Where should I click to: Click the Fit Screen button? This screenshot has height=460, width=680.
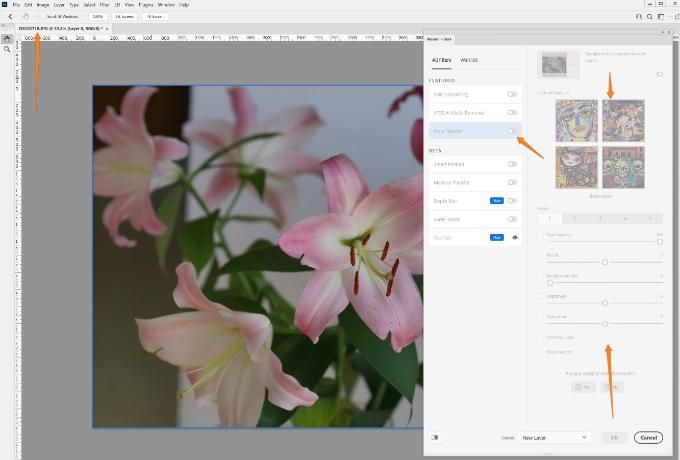[124, 16]
